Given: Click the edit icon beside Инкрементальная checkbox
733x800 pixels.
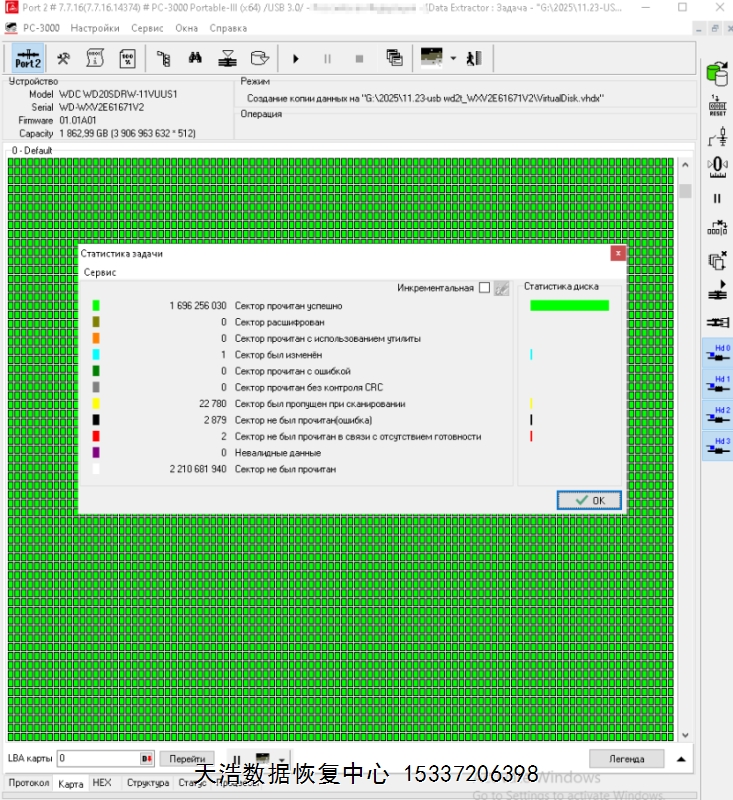Looking at the screenshot, I should coord(502,288).
